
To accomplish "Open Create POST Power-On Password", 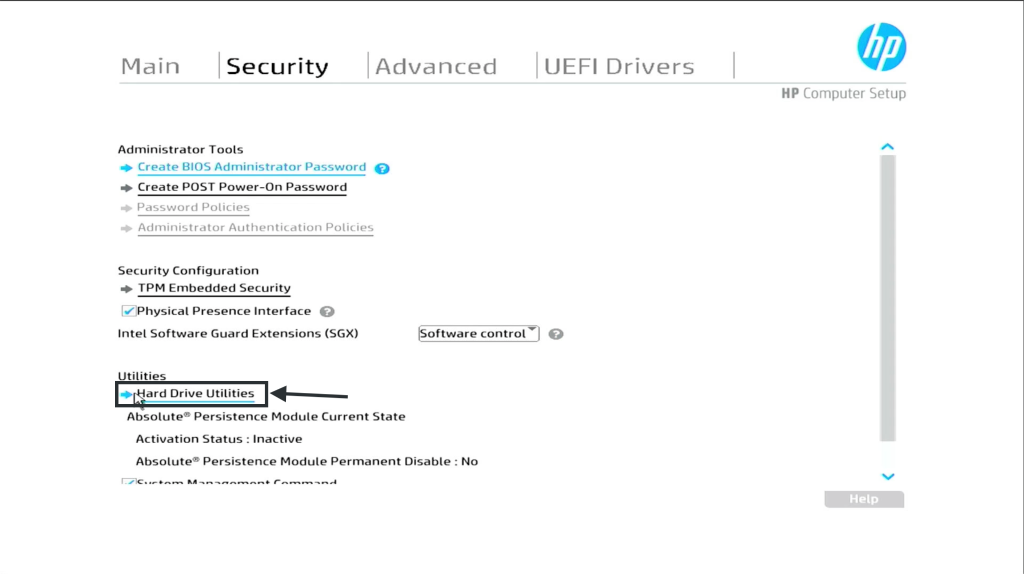I will pyautogui.click(x=242, y=187).
